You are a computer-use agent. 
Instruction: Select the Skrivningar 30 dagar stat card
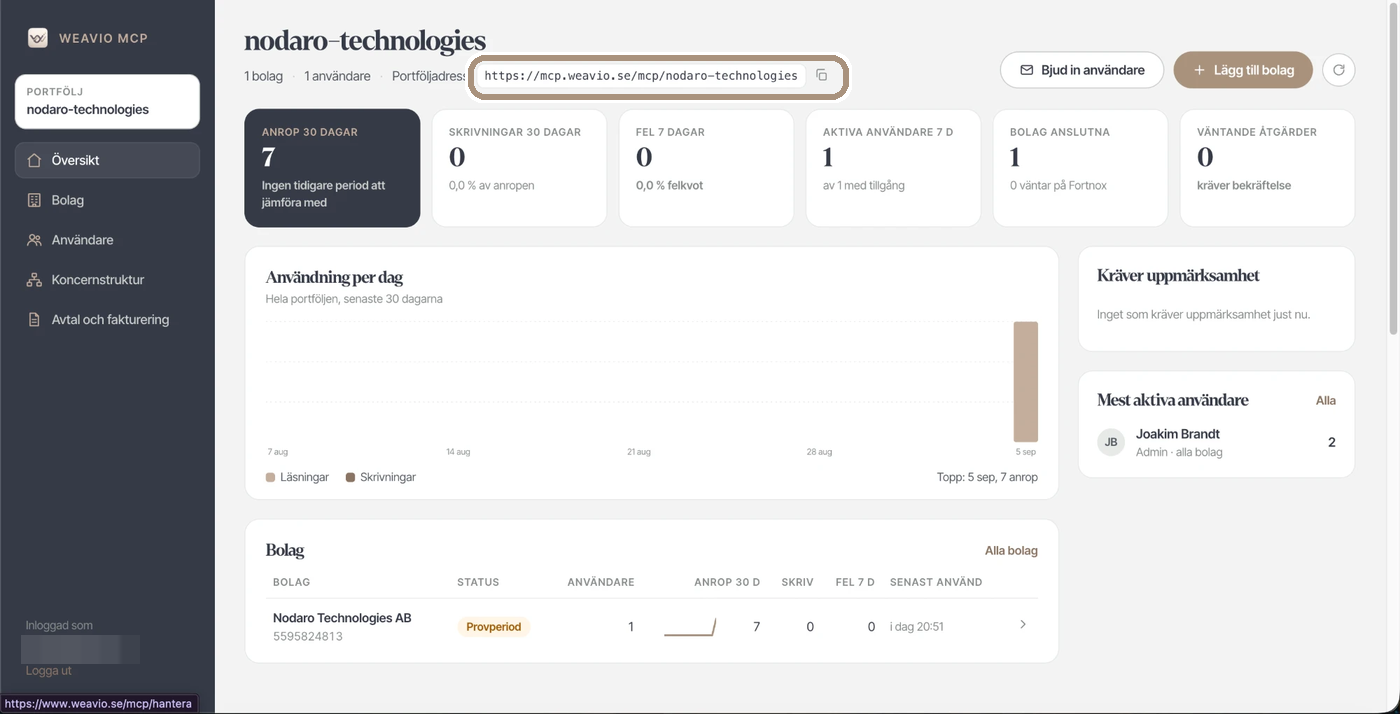point(519,168)
